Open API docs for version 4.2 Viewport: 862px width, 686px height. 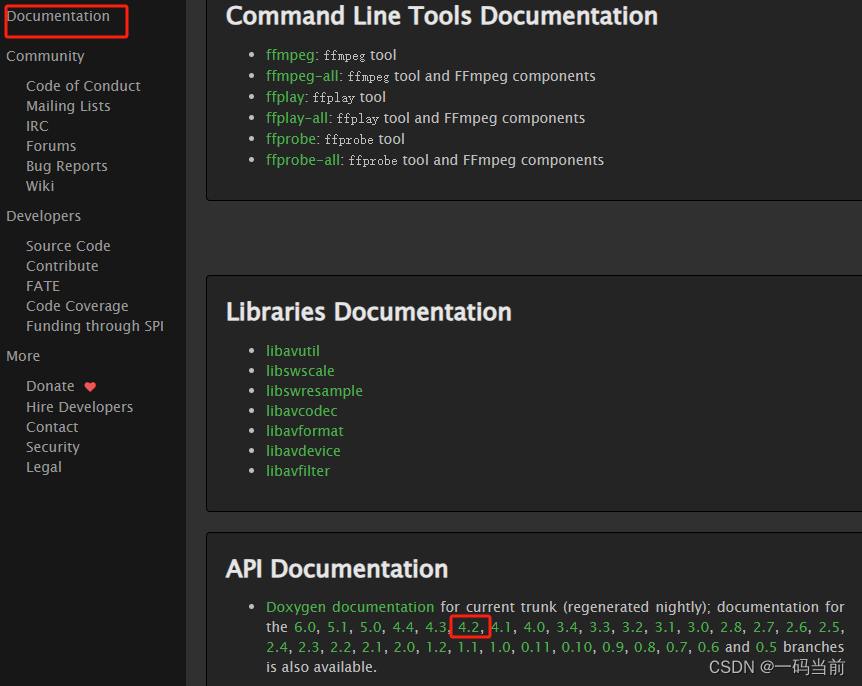coord(468,627)
